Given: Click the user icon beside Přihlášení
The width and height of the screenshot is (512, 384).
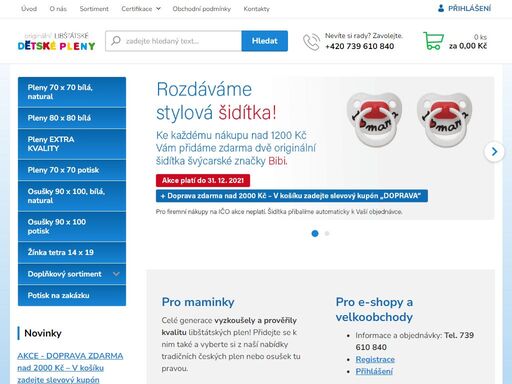Looking at the screenshot, I should click(x=441, y=8).
